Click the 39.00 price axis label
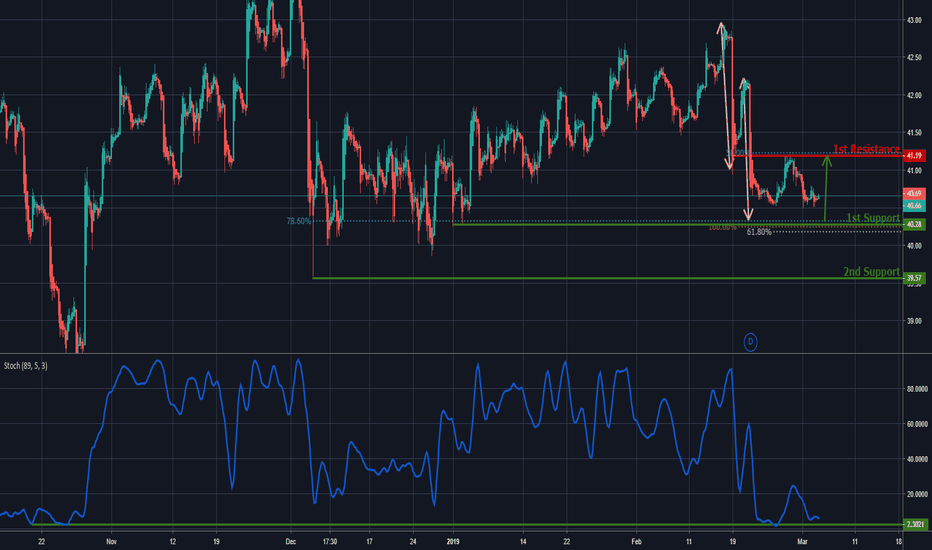Screen dimensions: 932x550 pyautogui.click(x=914, y=321)
